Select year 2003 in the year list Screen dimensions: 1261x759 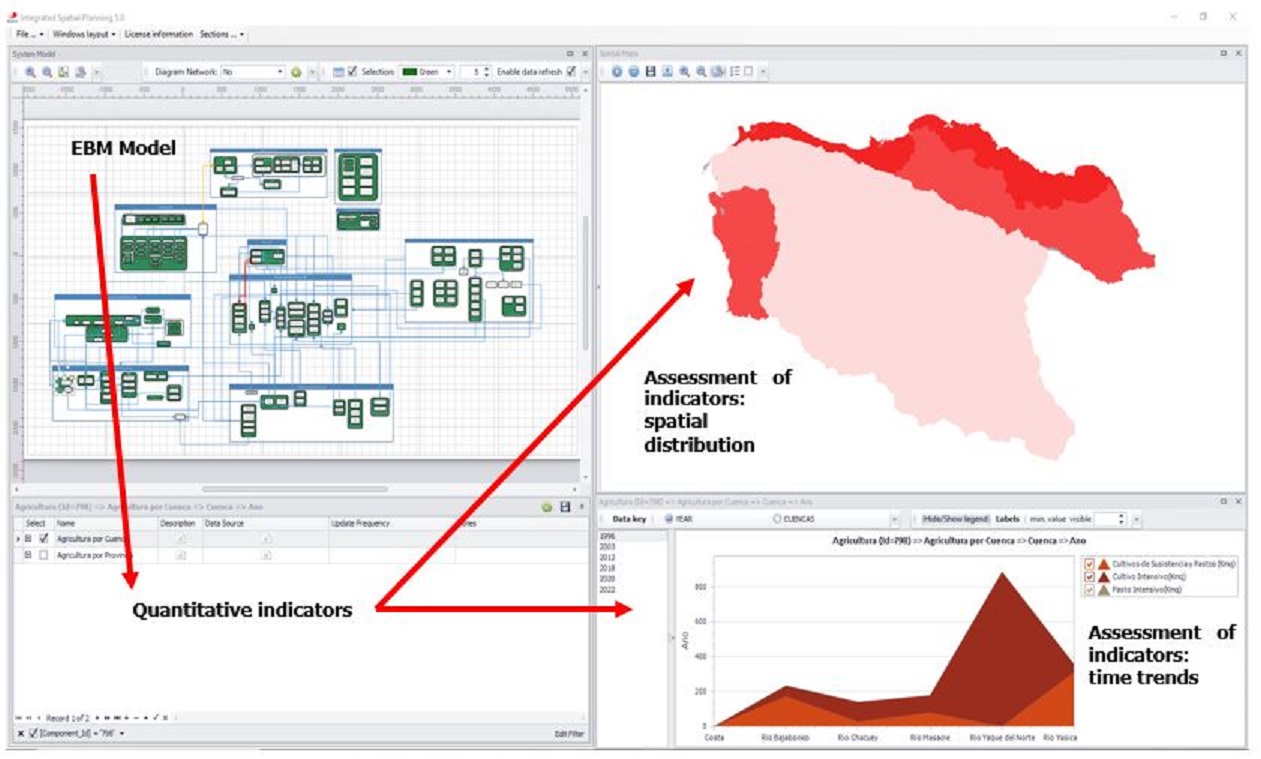tap(607, 547)
